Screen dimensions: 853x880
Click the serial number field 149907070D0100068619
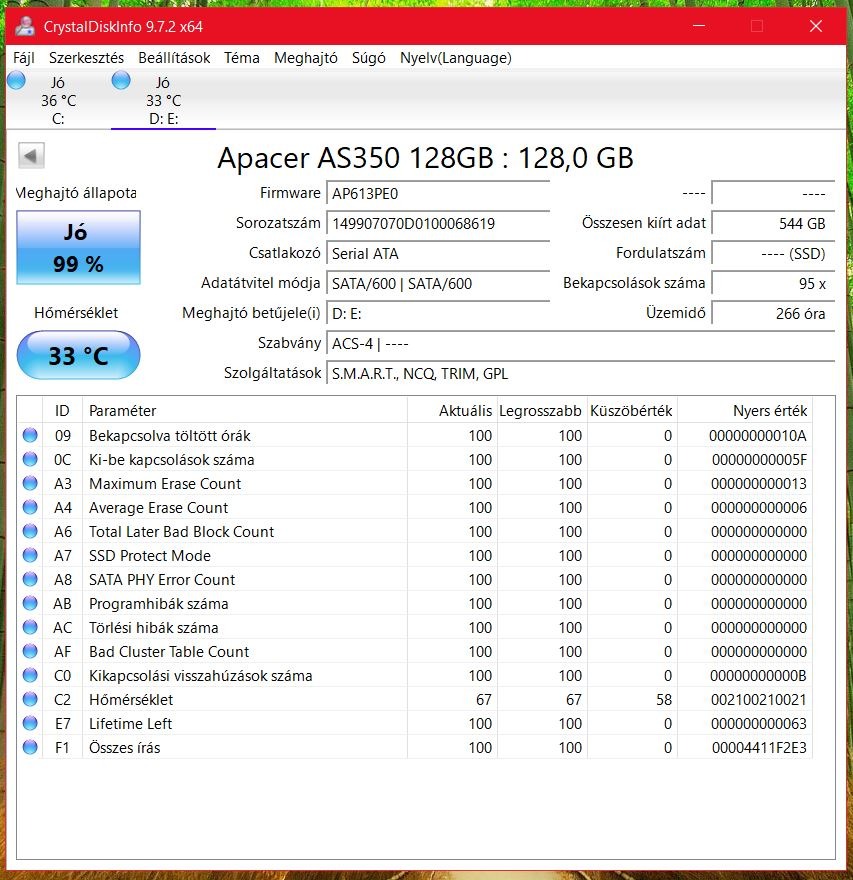click(438, 223)
